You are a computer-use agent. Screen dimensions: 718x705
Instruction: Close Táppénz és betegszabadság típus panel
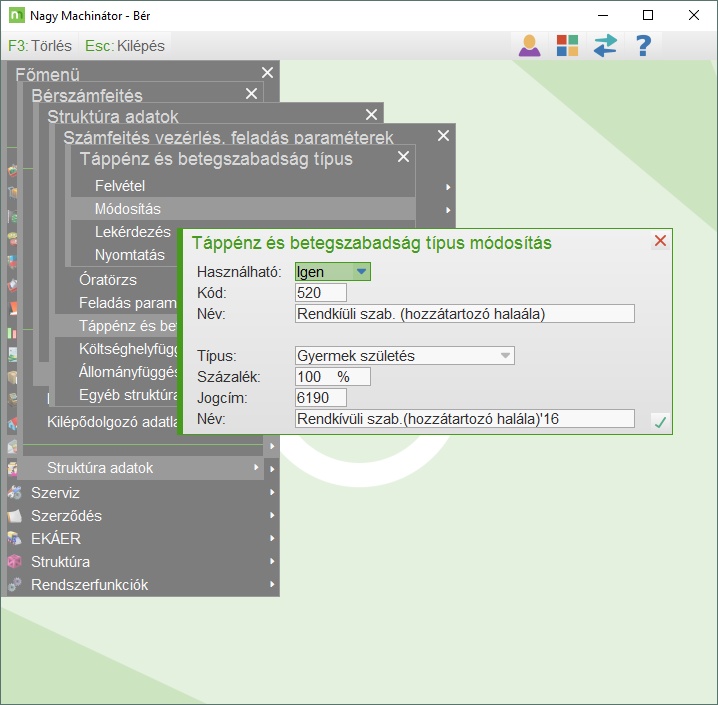[x=403, y=157]
